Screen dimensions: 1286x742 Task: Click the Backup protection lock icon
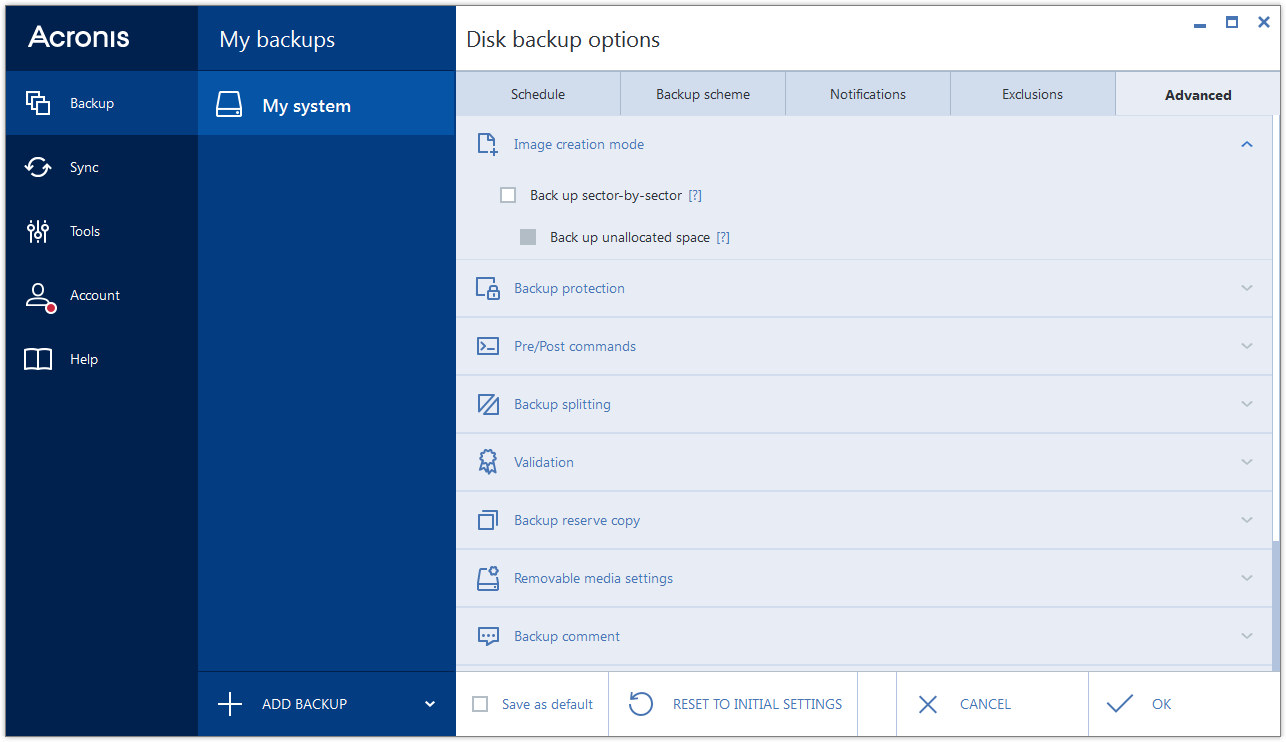(x=488, y=288)
